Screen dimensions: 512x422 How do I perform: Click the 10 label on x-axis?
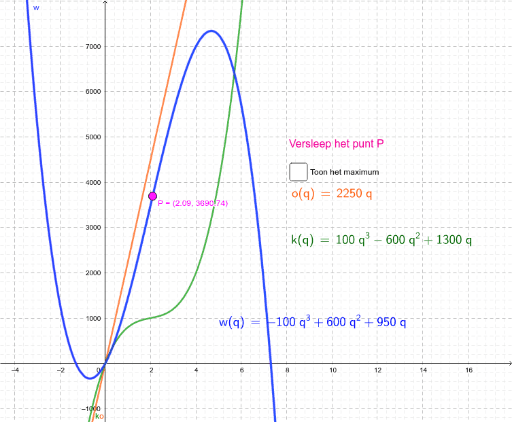point(333,370)
